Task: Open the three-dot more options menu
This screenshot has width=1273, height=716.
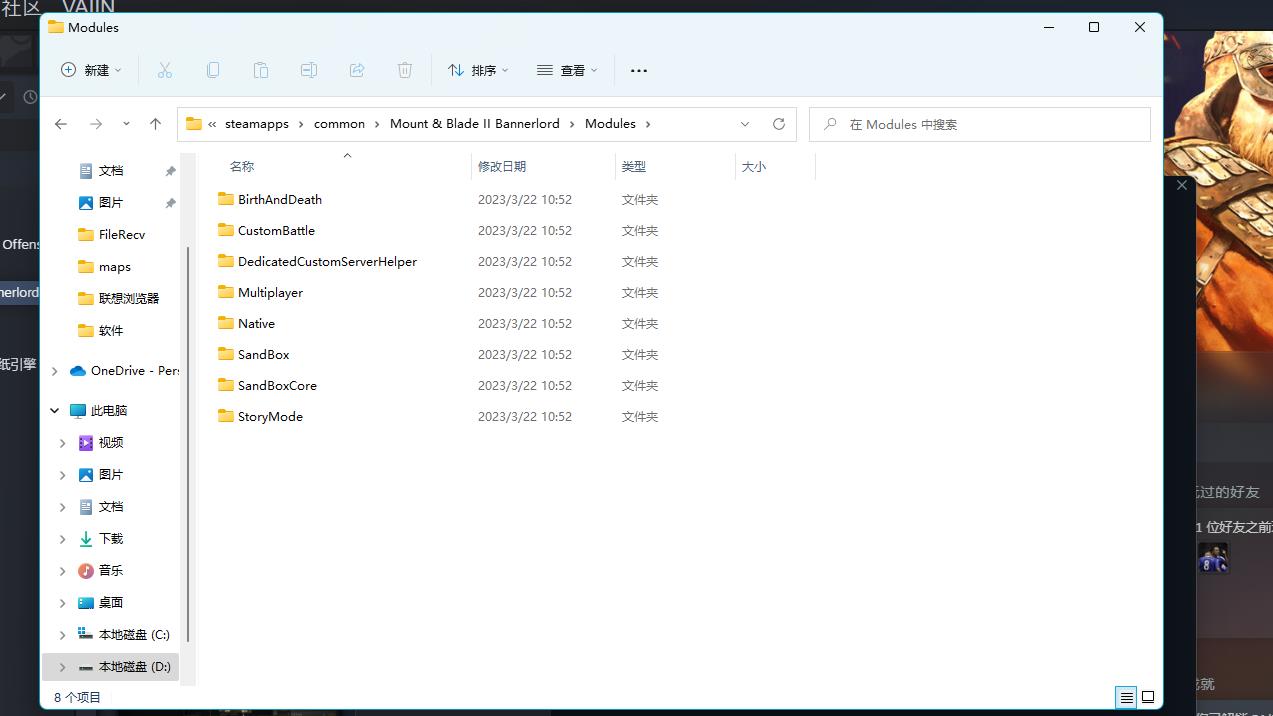Action: pos(639,70)
